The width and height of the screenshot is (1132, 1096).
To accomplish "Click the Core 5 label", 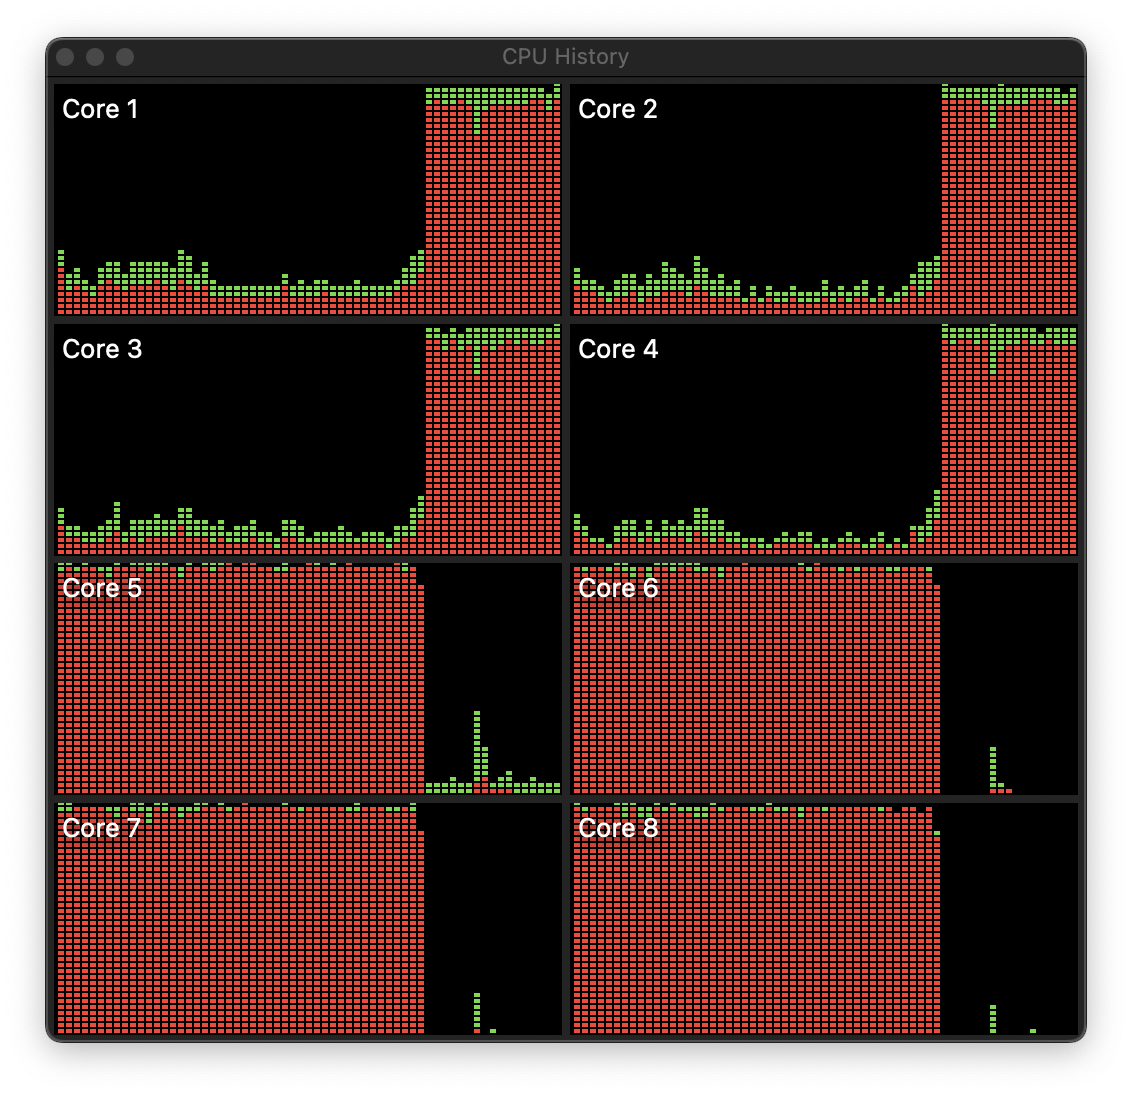I will coord(102,588).
